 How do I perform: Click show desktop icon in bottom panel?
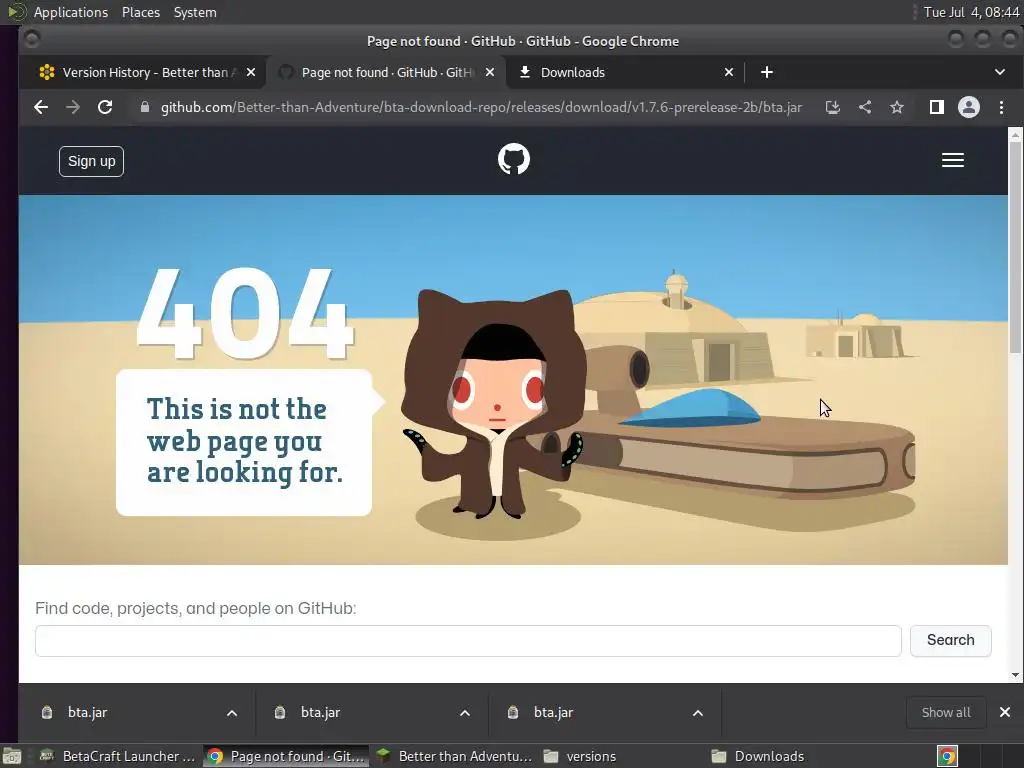[x=12, y=756]
